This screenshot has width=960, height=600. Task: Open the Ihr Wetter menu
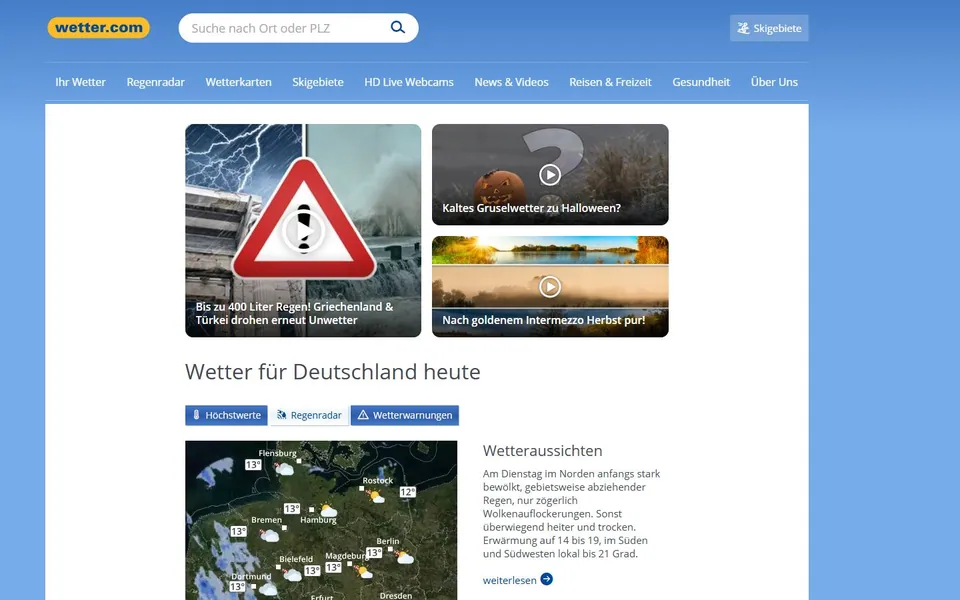click(x=80, y=82)
